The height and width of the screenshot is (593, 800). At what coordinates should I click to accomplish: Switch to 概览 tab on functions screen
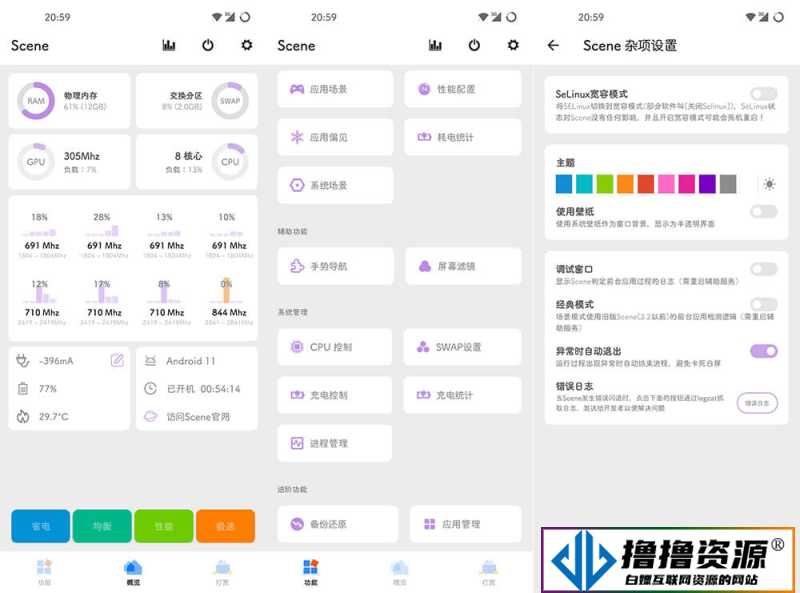pyautogui.click(x=399, y=572)
